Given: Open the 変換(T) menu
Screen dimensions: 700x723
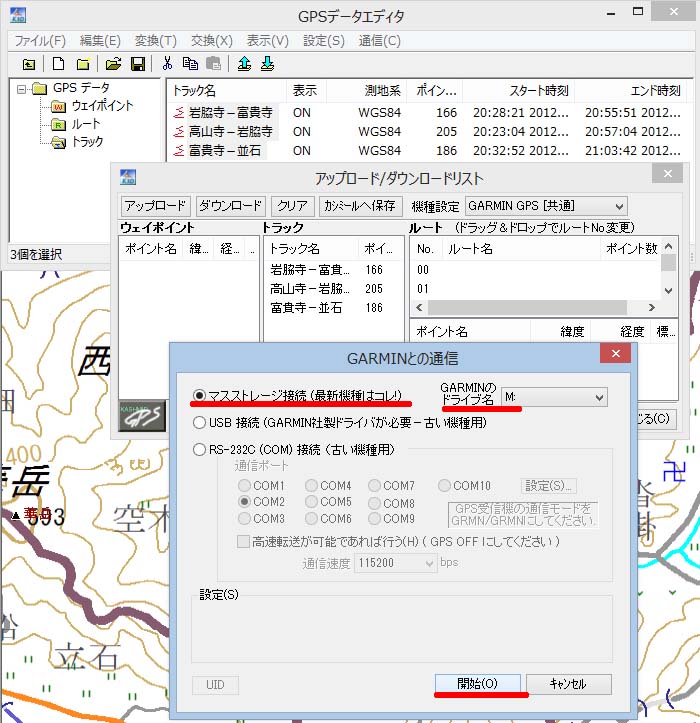Looking at the screenshot, I should click(155, 41).
